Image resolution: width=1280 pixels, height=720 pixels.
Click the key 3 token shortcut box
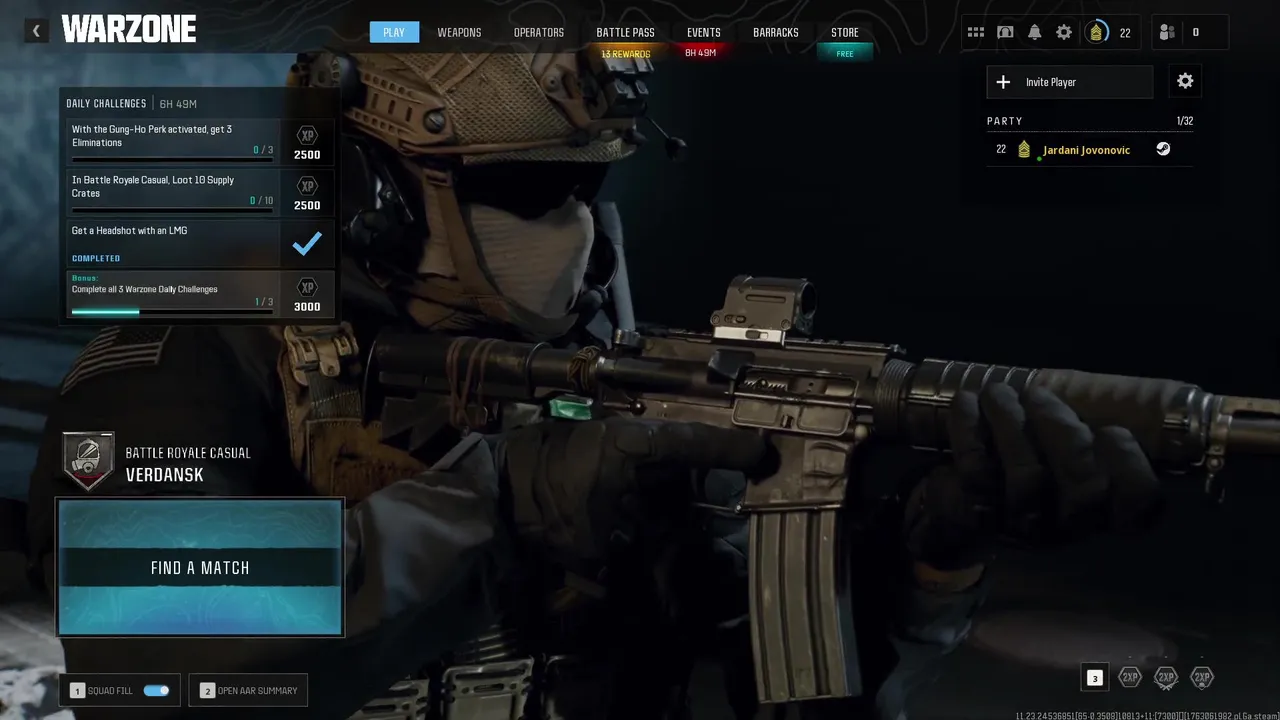coord(1095,678)
